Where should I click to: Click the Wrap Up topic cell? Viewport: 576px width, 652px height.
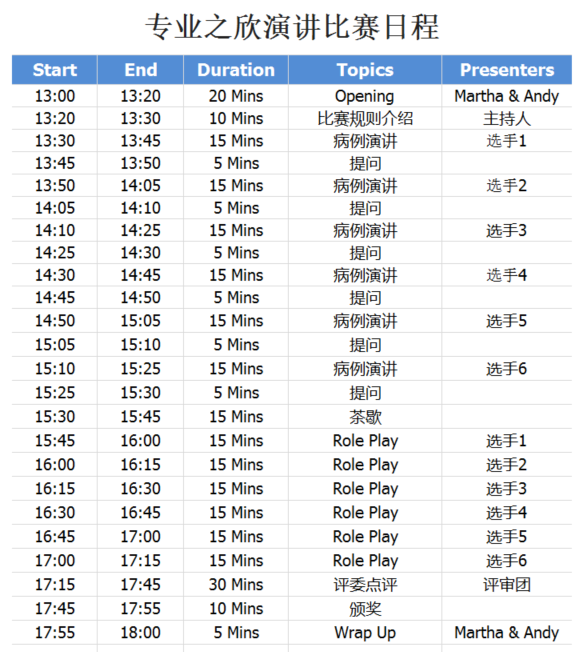coord(365,633)
